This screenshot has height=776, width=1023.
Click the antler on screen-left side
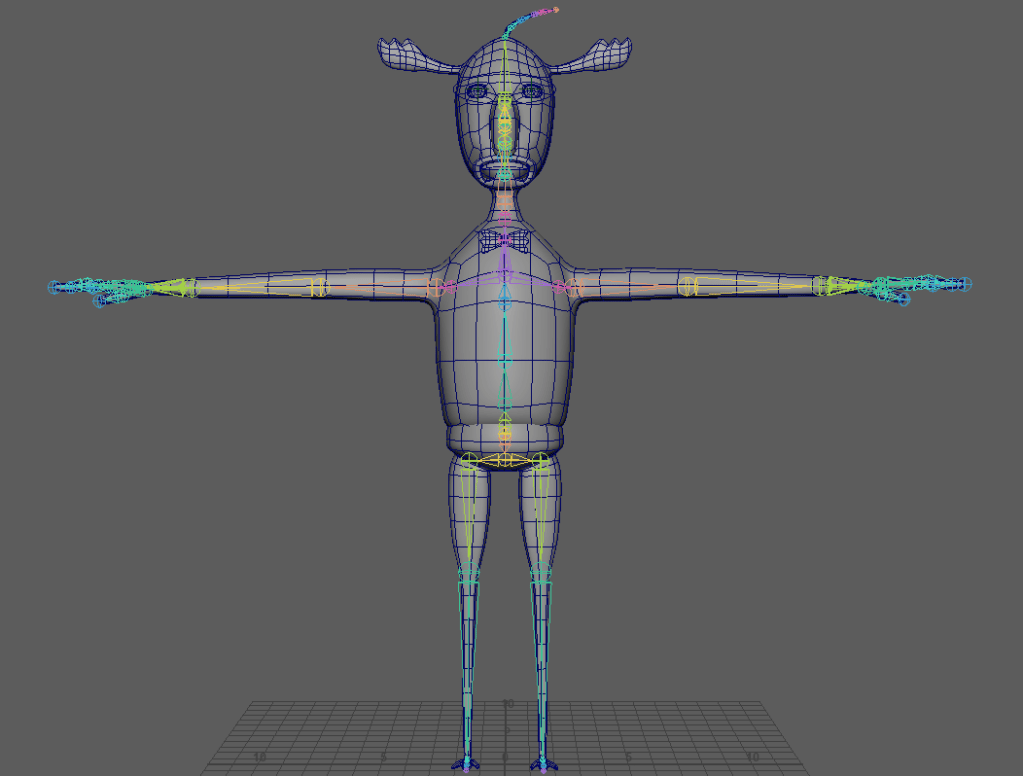(x=410, y=56)
